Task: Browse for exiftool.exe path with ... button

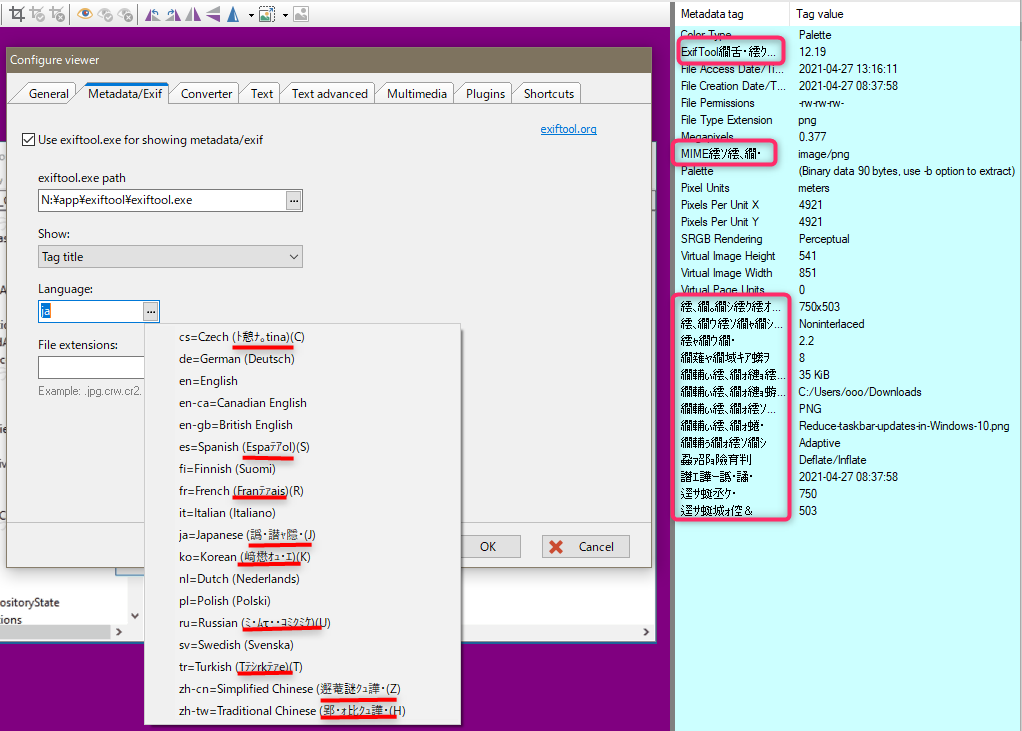Action: click(x=294, y=201)
